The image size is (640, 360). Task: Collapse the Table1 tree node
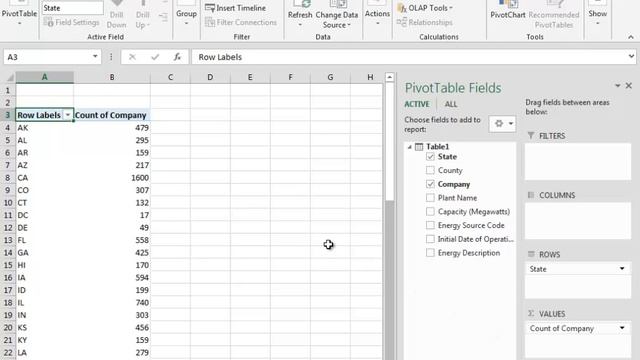click(409, 147)
